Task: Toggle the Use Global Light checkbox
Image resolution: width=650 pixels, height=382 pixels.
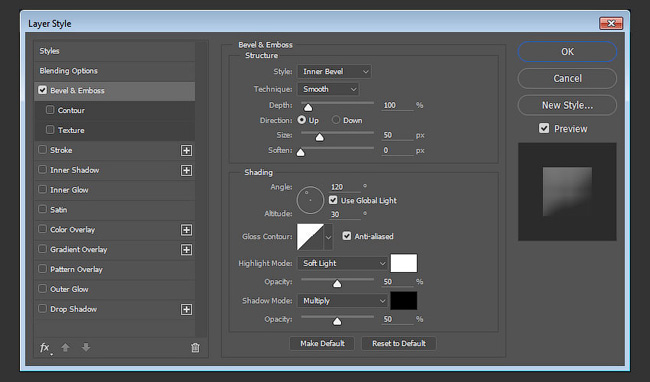Action: point(333,200)
